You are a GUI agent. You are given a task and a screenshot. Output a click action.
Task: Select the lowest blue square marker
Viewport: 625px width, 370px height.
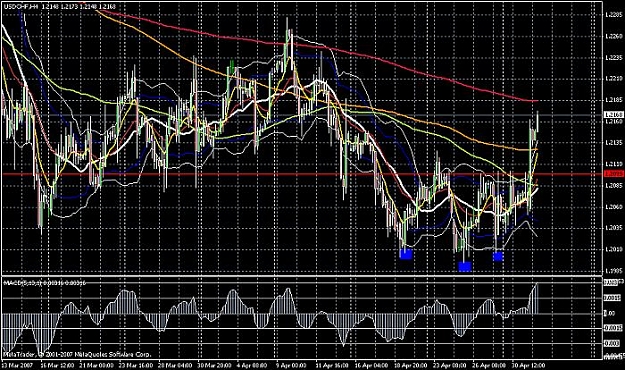pyautogui.click(x=465, y=266)
